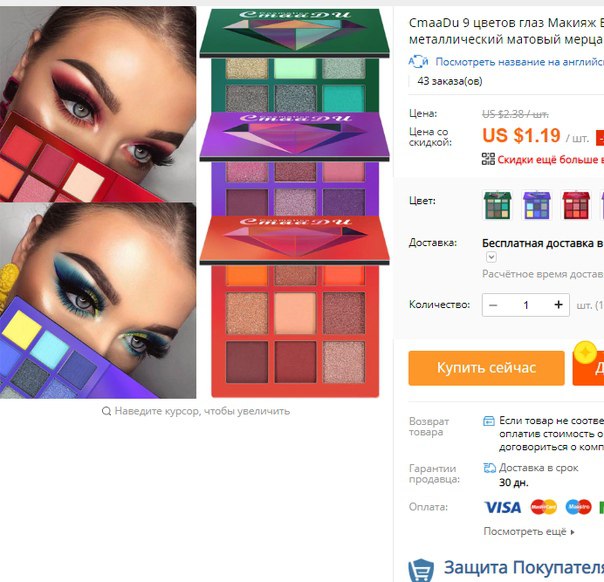The image size is (604, 582).
Task: Select the blue-purple palette color option
Action: coord(537,205)
